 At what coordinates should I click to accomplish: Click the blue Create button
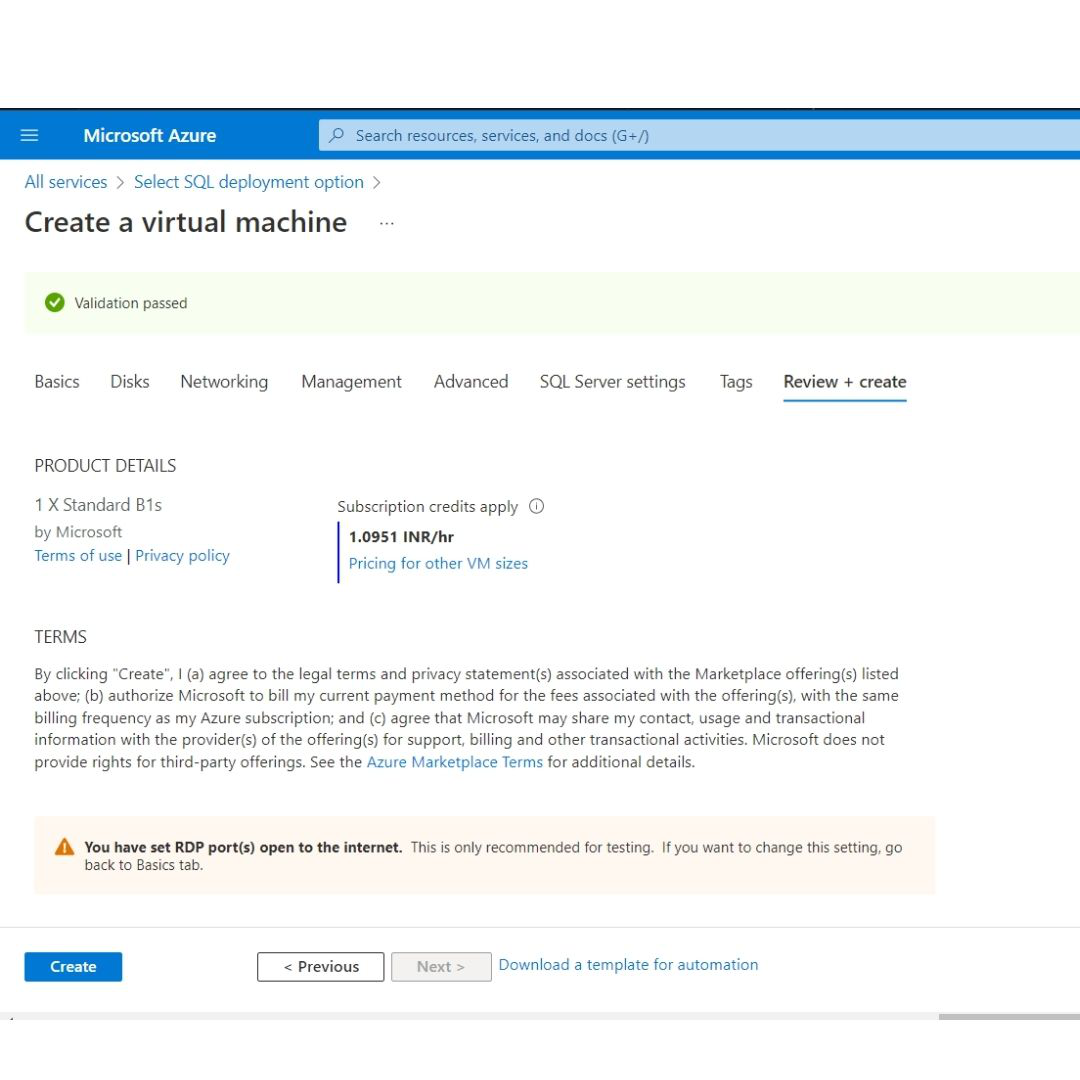point(73,966)
